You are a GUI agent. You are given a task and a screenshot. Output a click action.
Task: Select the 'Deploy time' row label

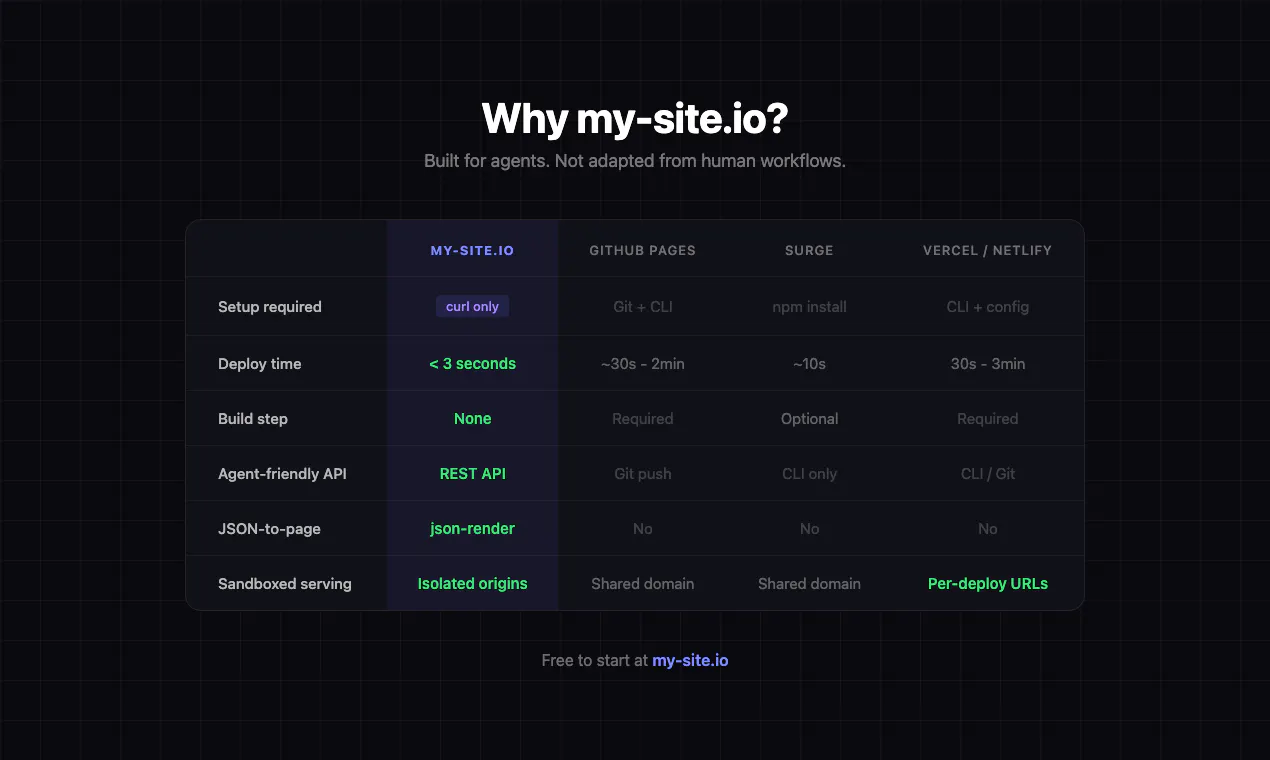tap(260, 364)
